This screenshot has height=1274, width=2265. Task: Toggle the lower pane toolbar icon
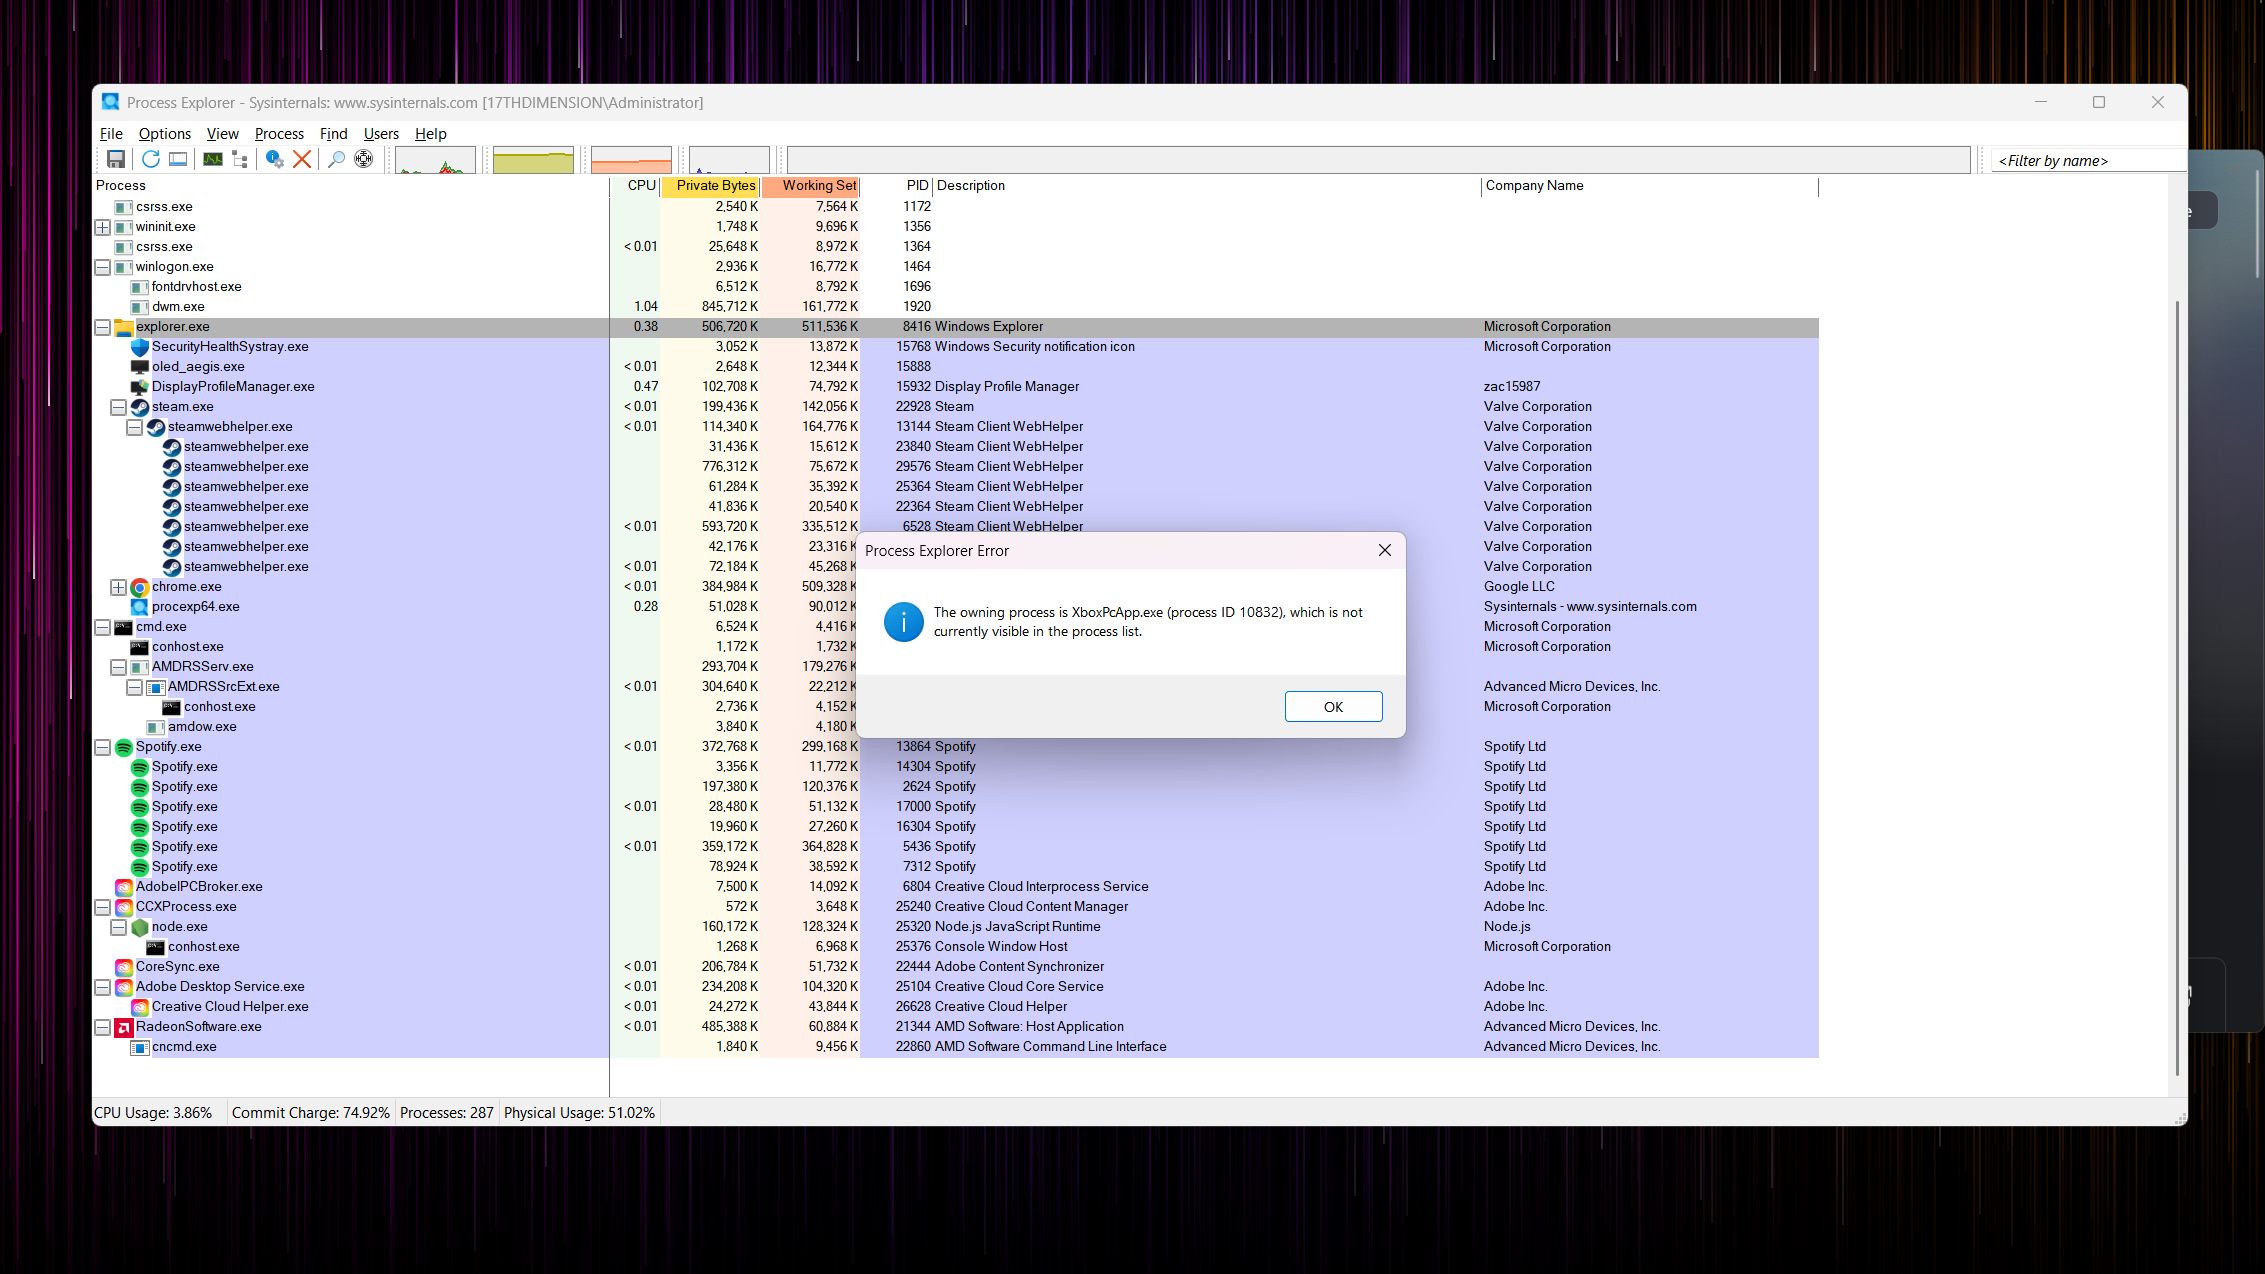click(x=178, y=160)
